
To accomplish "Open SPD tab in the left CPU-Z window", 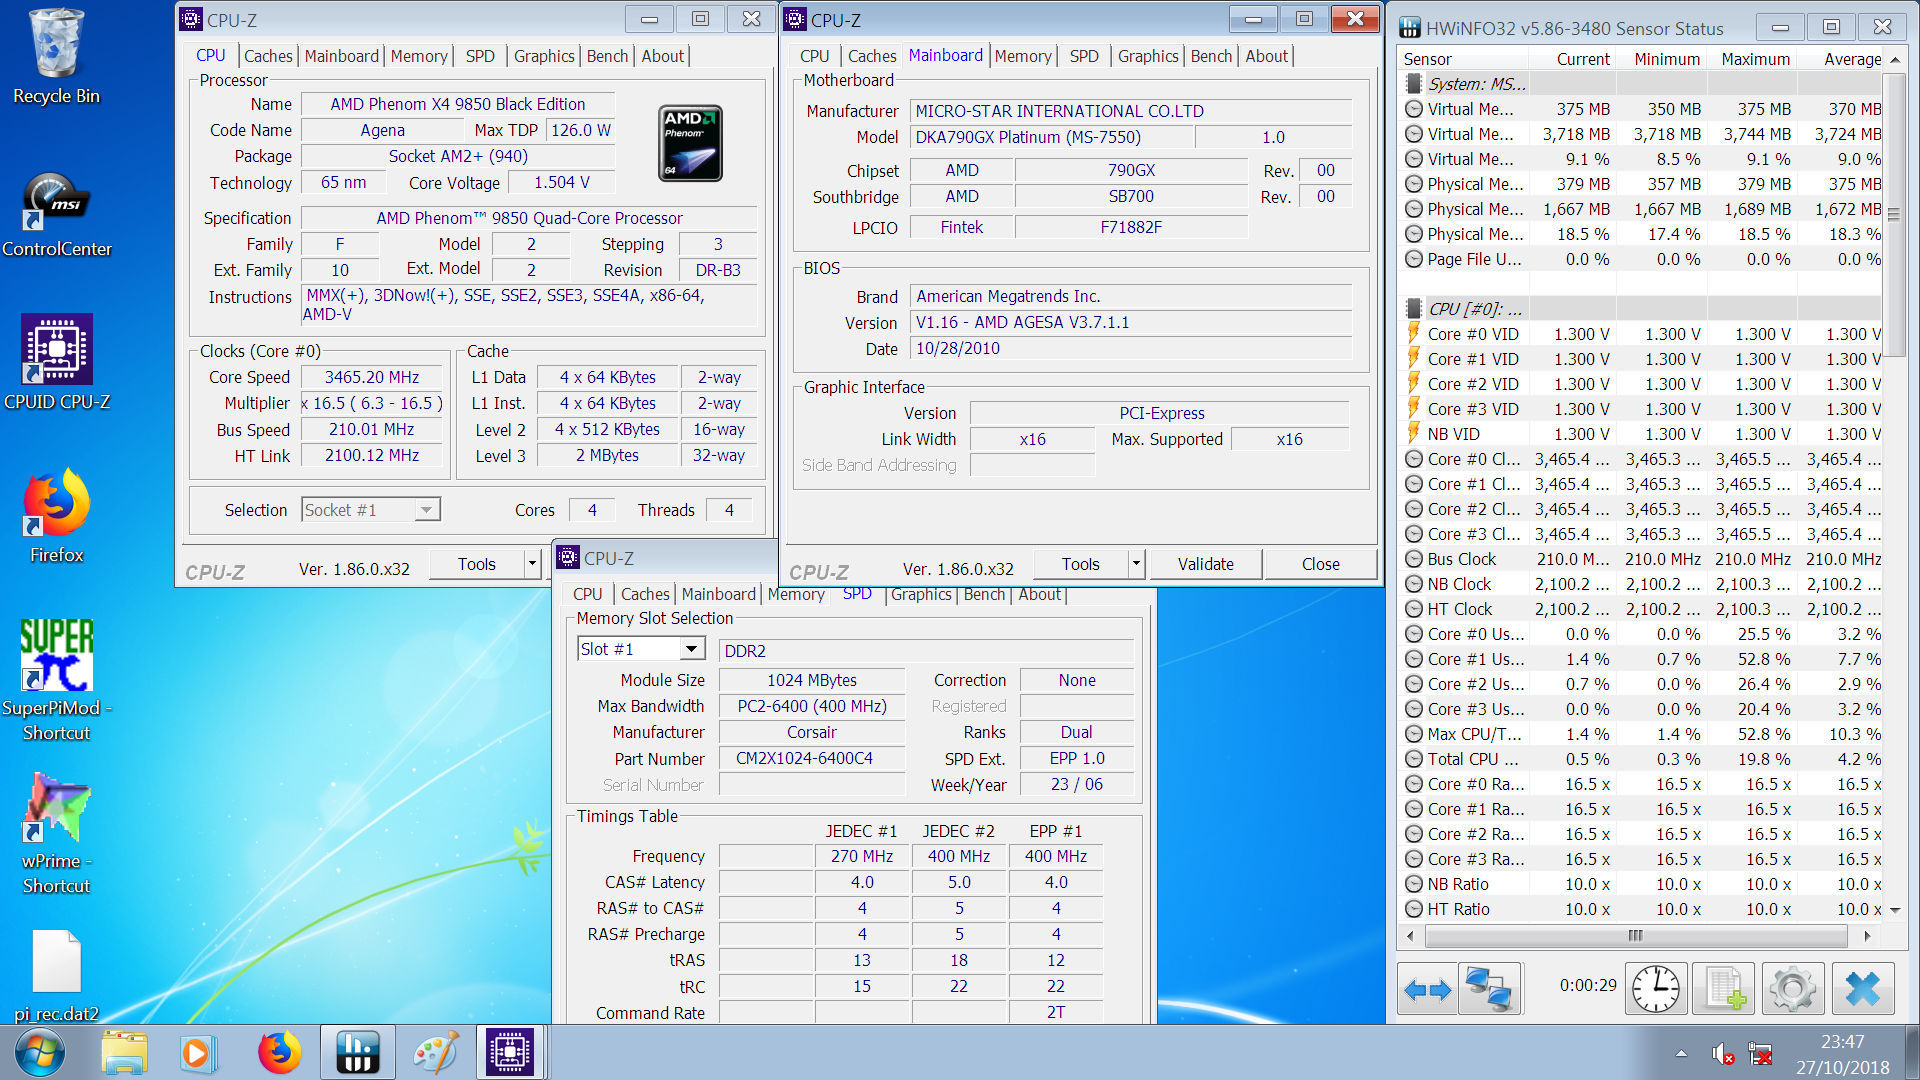I will [x=480, y=56].
